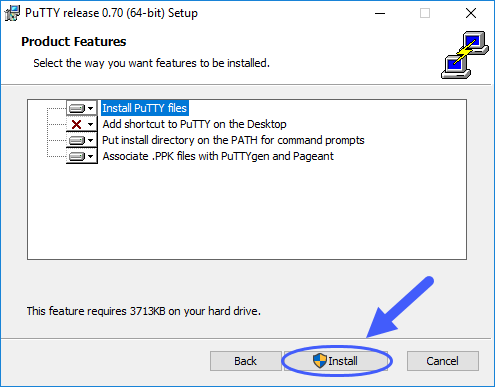This screenshot has height=387, width=495.
Task: Open dropdown arrow for Install PuTTY files
Action: click(90, 108)
